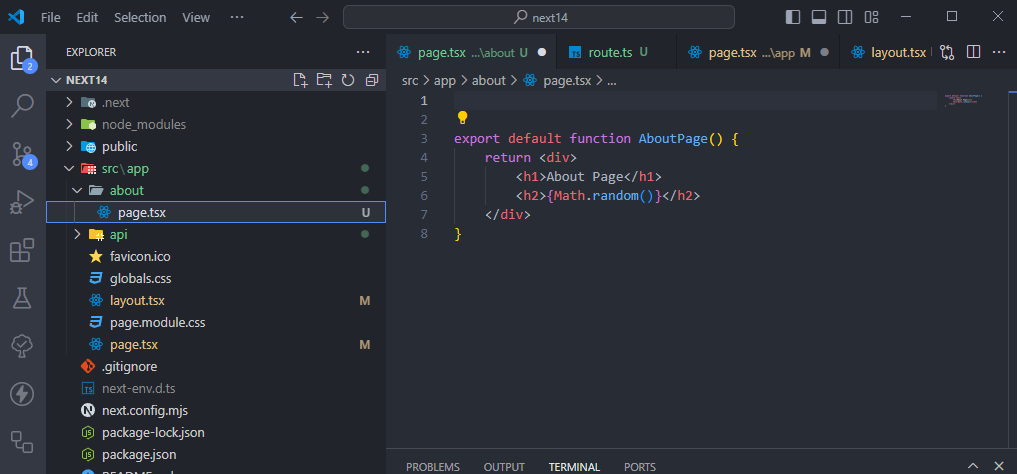Toggle the secondary side bar layout button
This screenshot has width=1017, height=474.
tap(845, 17)
